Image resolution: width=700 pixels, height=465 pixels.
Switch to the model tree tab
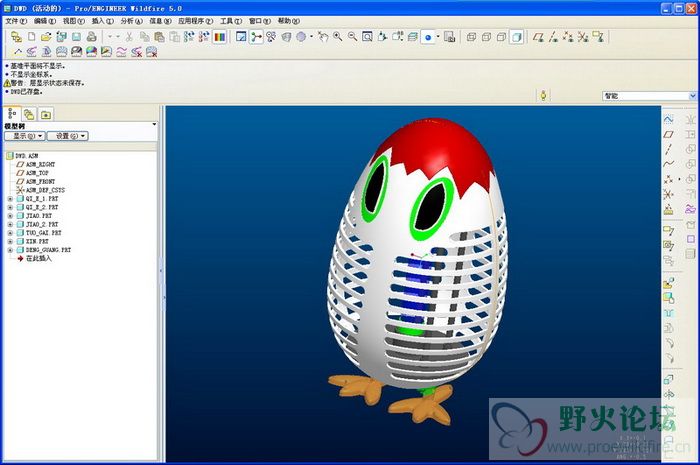[12, 114]
